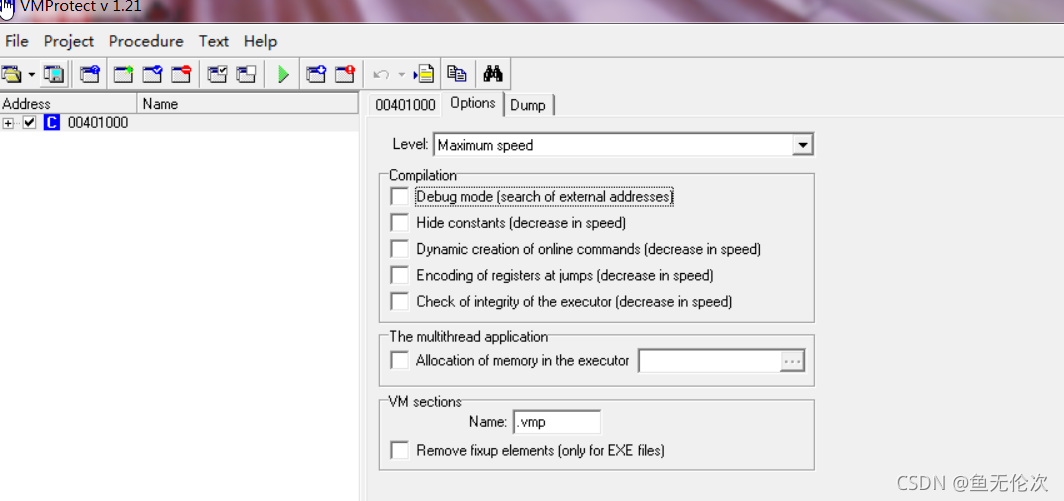Enable Hide constants checkbox

pyautogui.click(x=400, y=222)
